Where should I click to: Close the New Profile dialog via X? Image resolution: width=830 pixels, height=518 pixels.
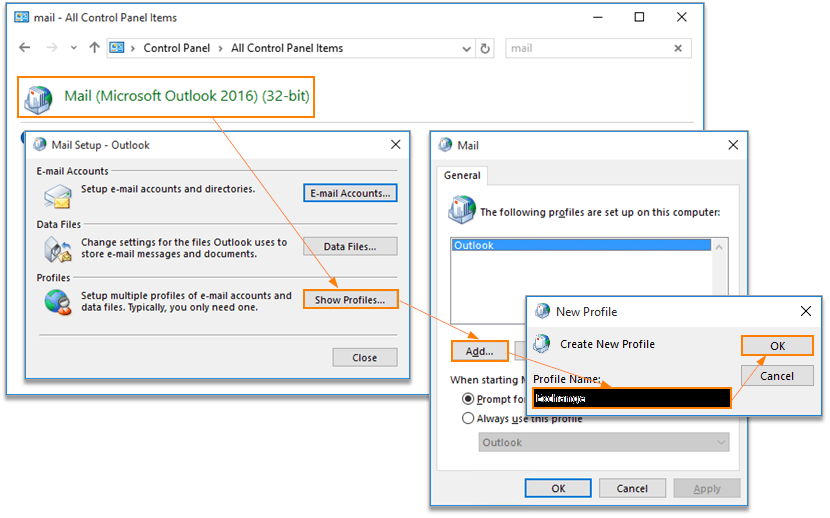pos(806,311)
